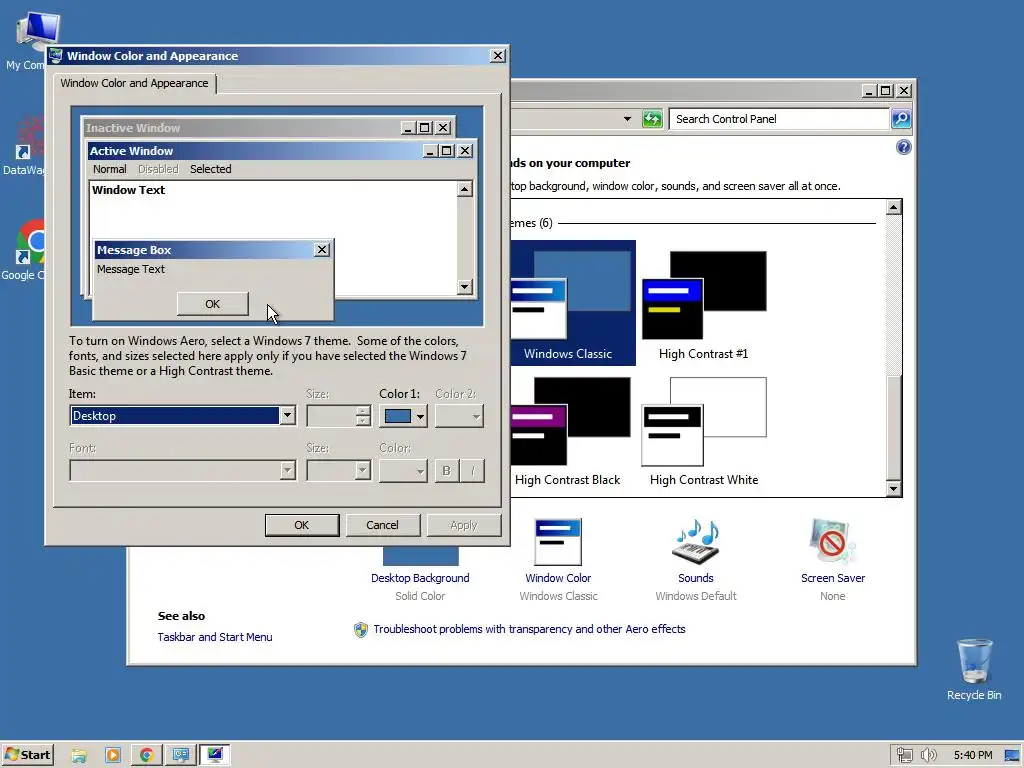
Task: Click the green refresh arrows icon
Action: (x=652, y=119)
